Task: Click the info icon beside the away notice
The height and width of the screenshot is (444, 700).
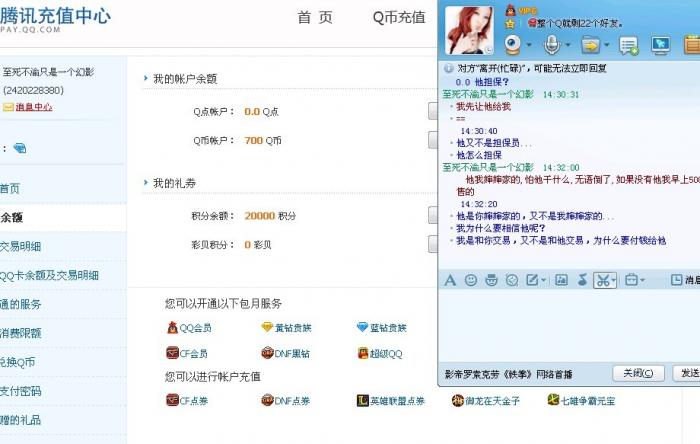Action: click(x=449, y=69)
